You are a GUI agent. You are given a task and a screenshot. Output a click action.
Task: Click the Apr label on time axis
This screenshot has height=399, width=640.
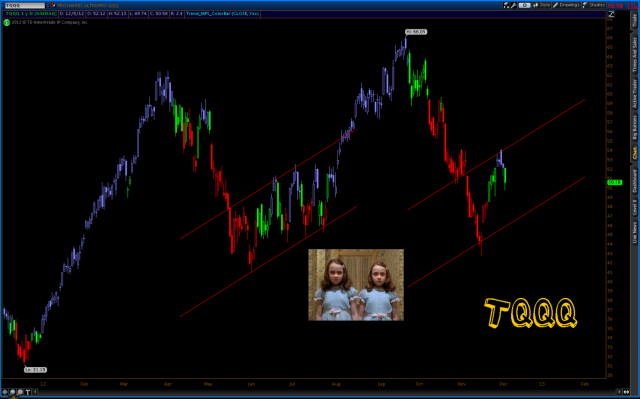[x=168, y=384]
